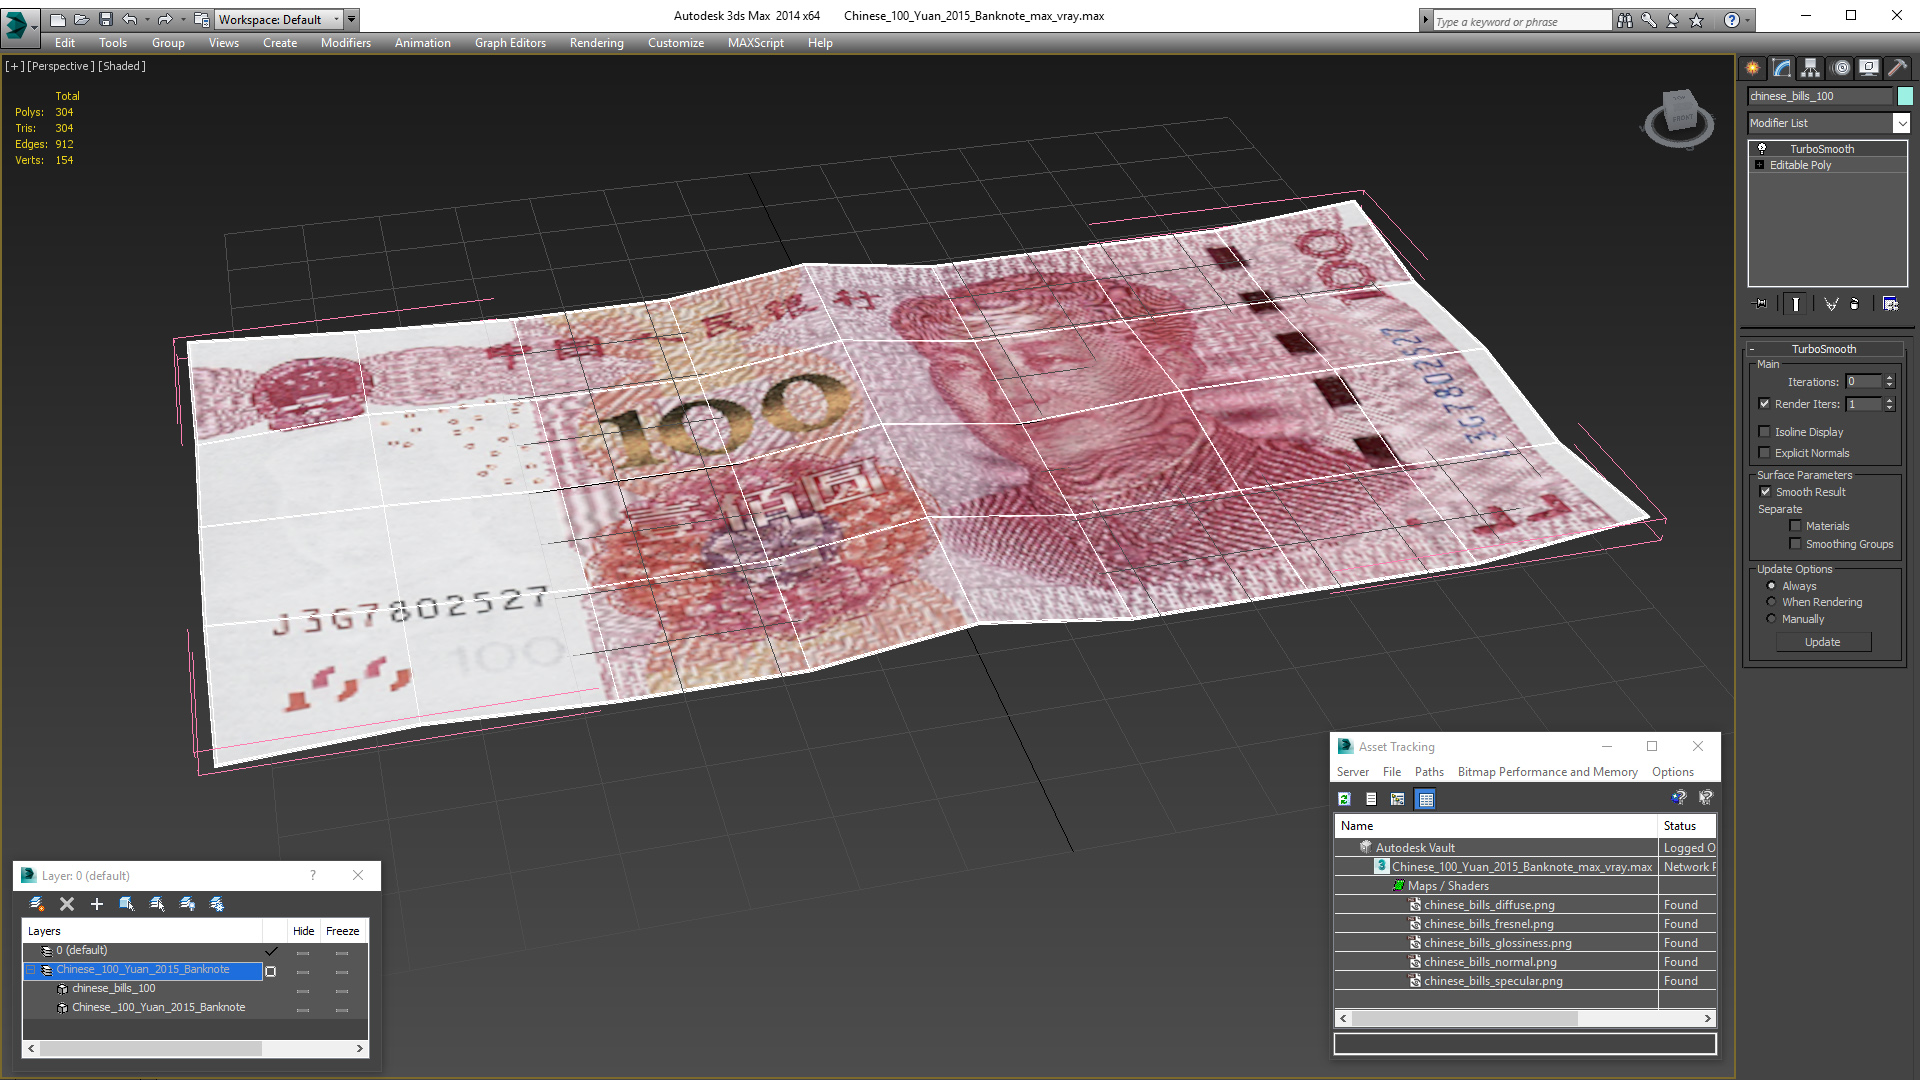Click the Redo arrow icon
The width and height of the screenshot is (1920, 1080).
click(x=165, y=19)
